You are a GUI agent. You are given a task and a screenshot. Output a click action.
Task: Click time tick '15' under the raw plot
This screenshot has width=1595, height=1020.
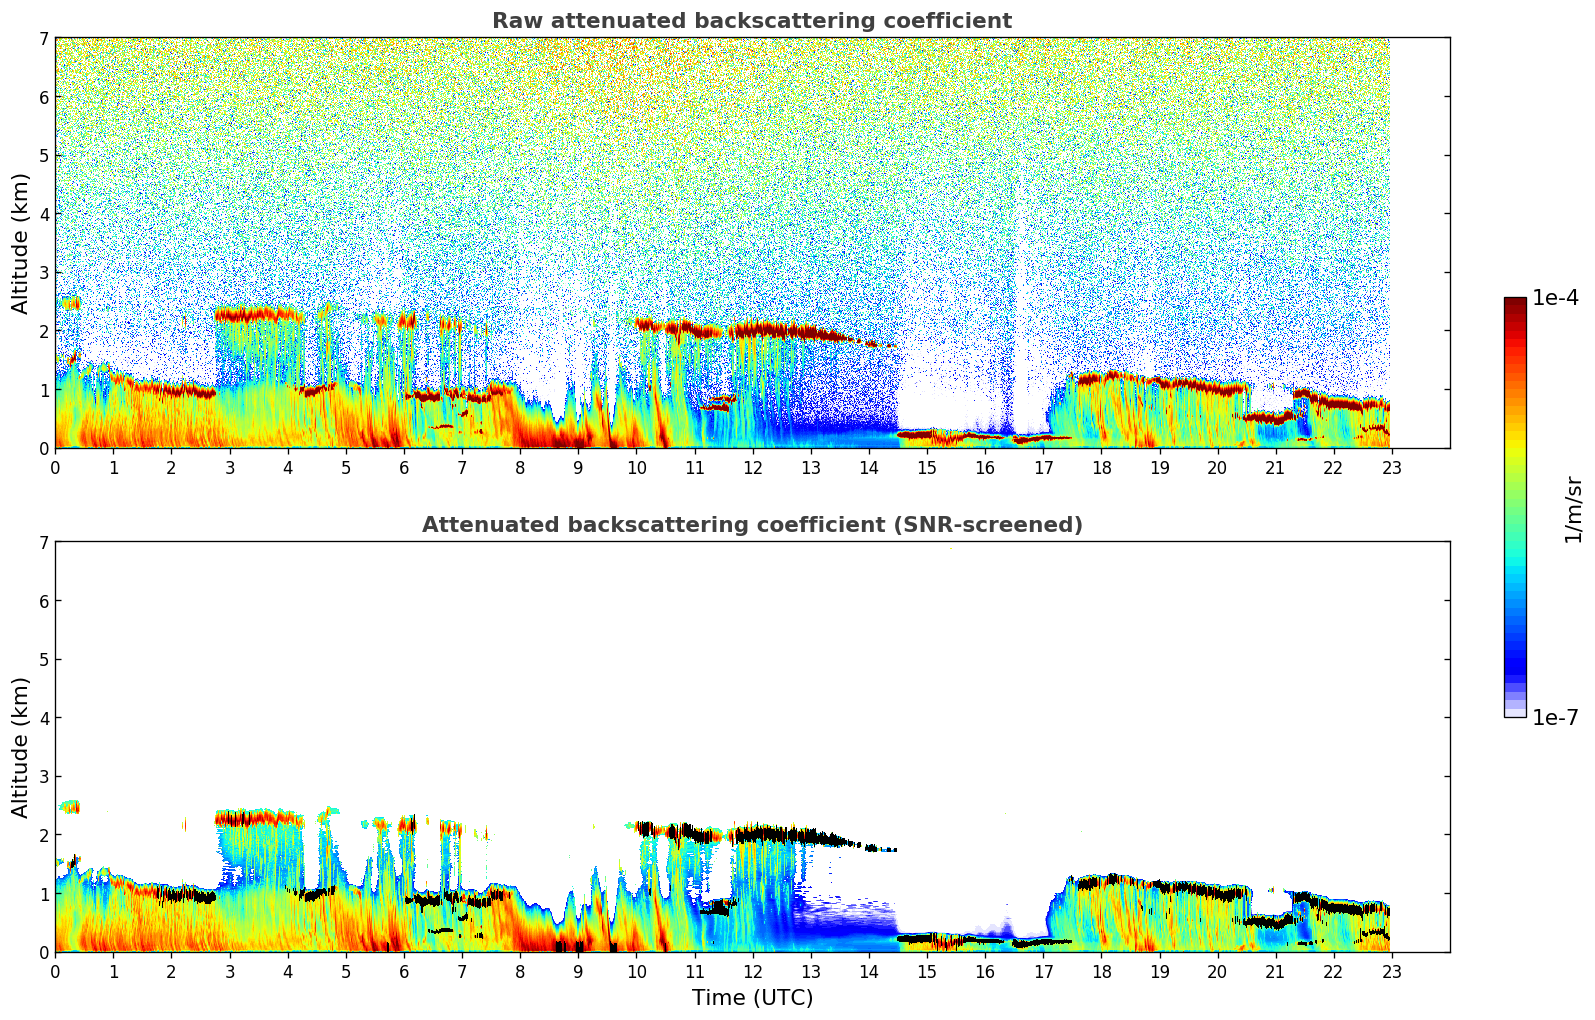(x=927, y=468)
